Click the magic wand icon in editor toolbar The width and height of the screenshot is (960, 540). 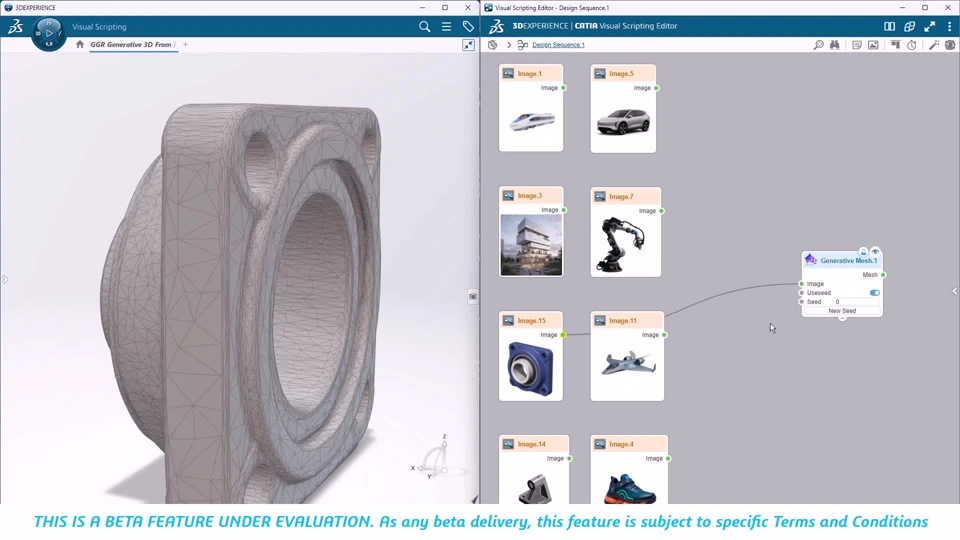934,45
